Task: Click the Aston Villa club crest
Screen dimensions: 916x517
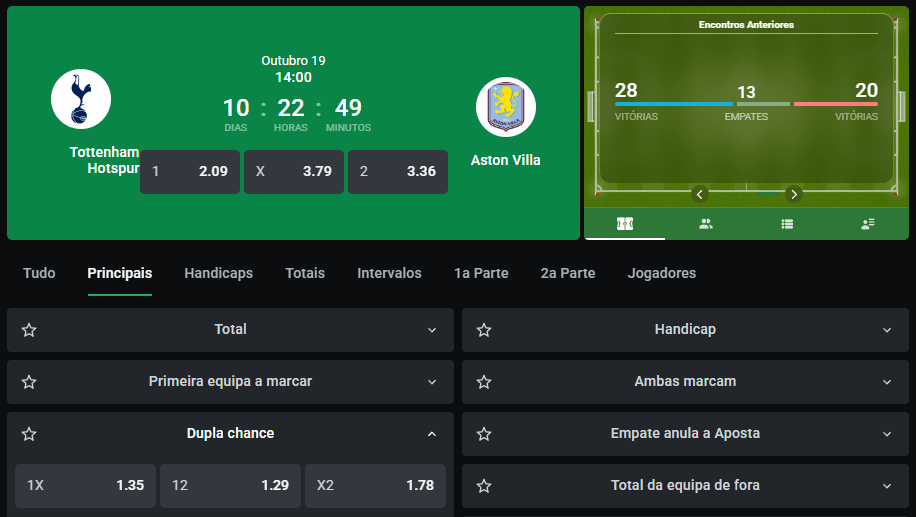Action: pyautogui.click(x=505, y=107)
